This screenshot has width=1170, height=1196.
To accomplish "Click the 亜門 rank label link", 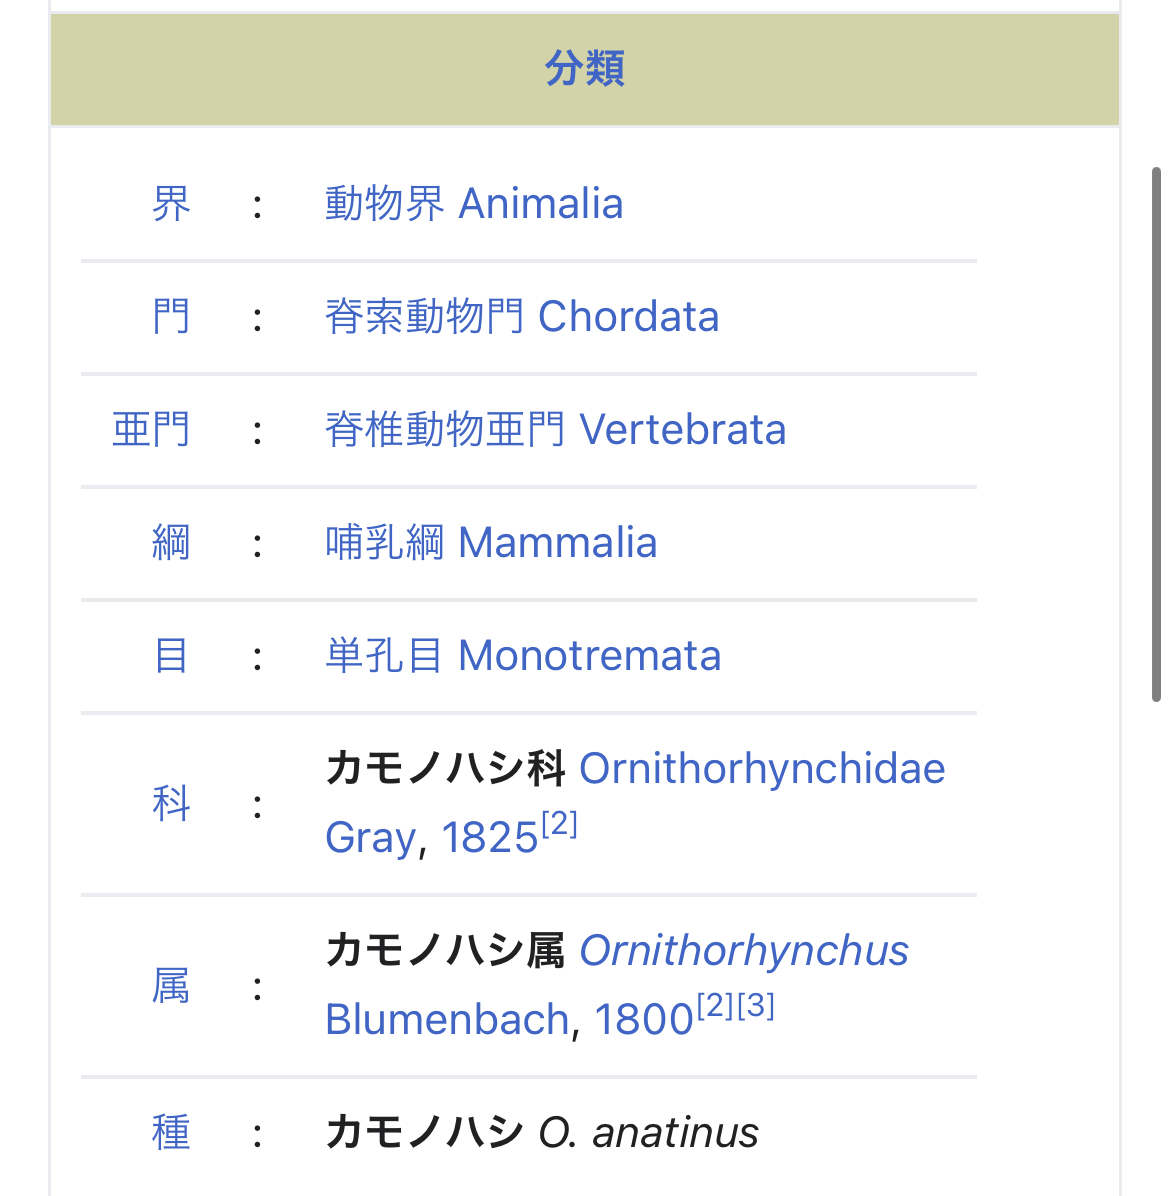I will click(151, 430).
